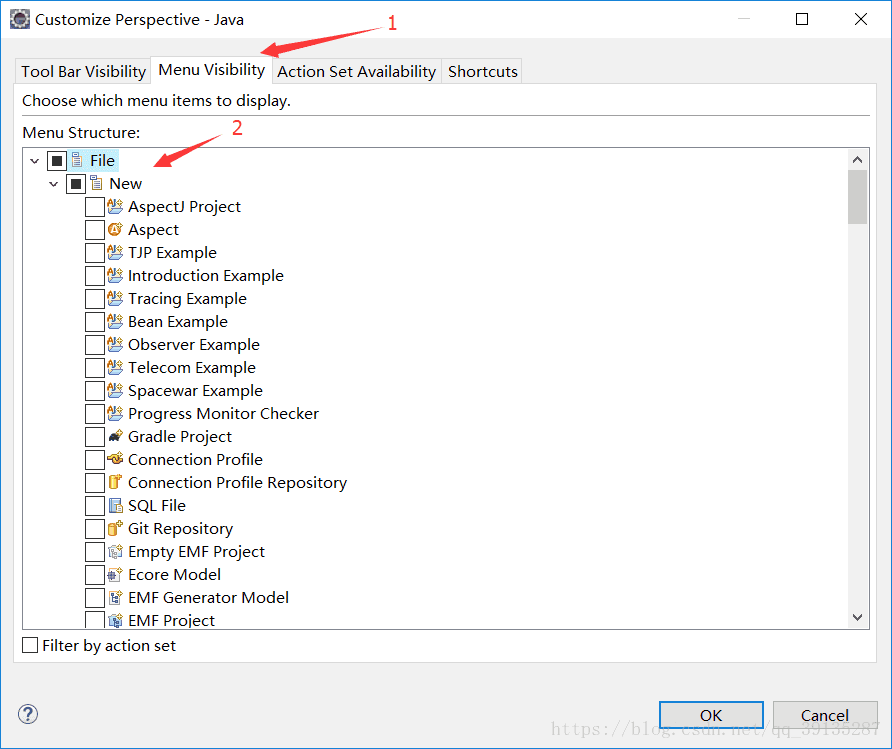This screenshot has width=892, height=749.
Task: Click the Spacewar Example icon
Action: [x=115, y=391]
